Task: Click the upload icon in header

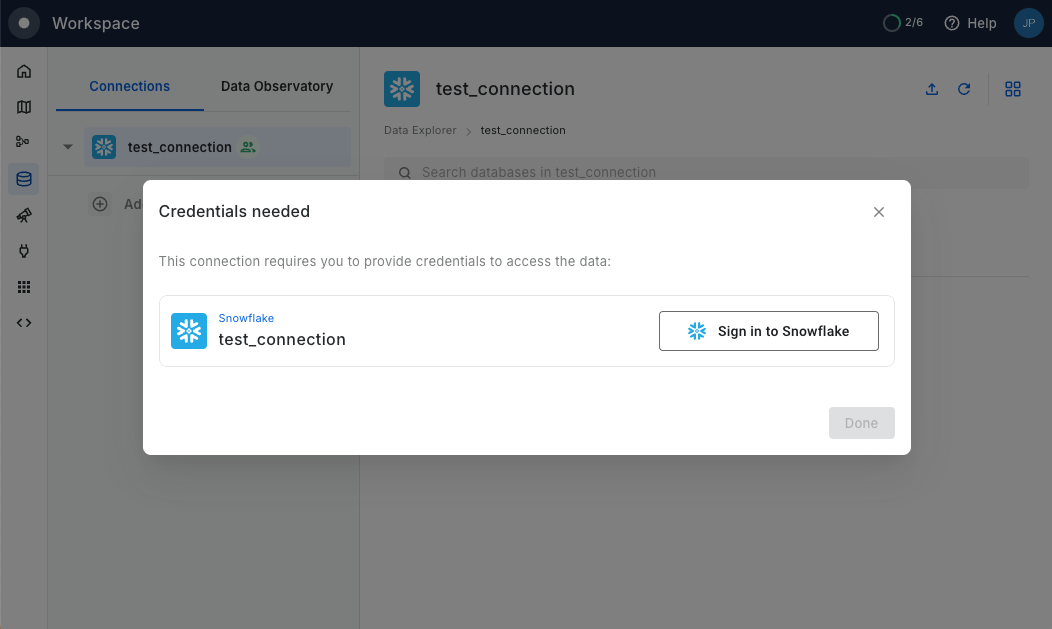Action: (932, 89)
